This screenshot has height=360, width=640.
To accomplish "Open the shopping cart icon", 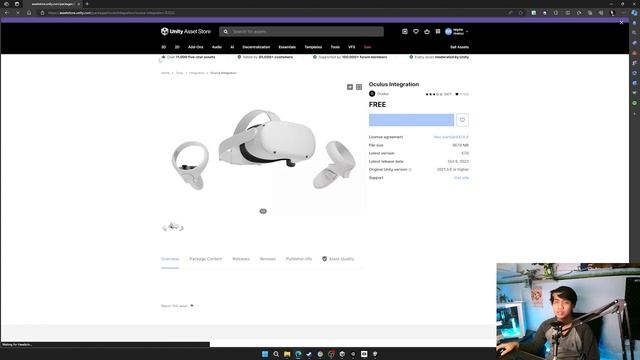I will [427, 31].
